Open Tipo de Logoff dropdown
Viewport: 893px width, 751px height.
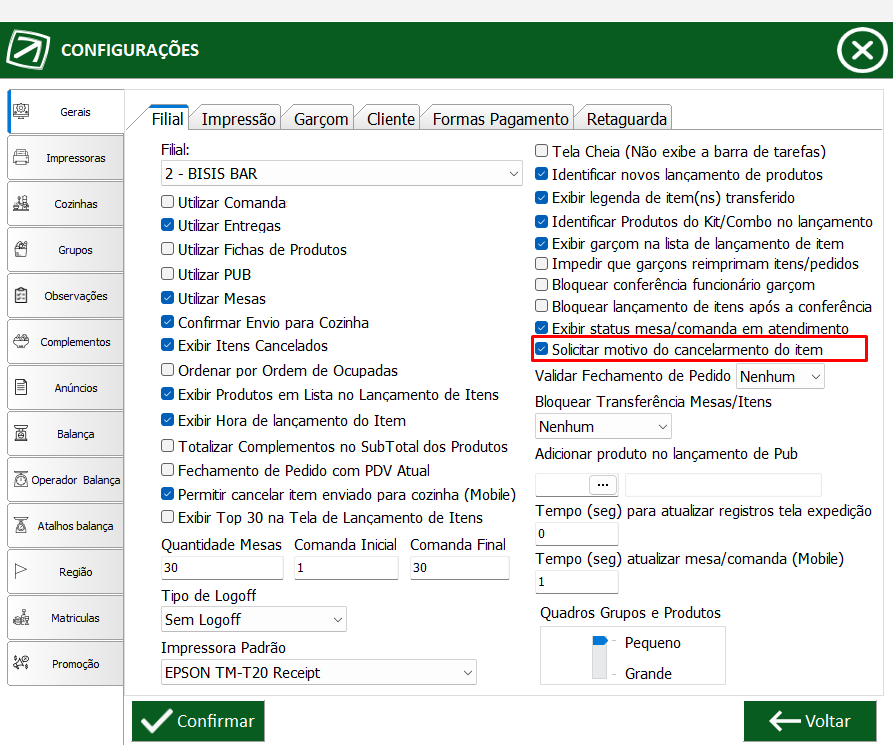pyautogui.click(x=253, y=619)
